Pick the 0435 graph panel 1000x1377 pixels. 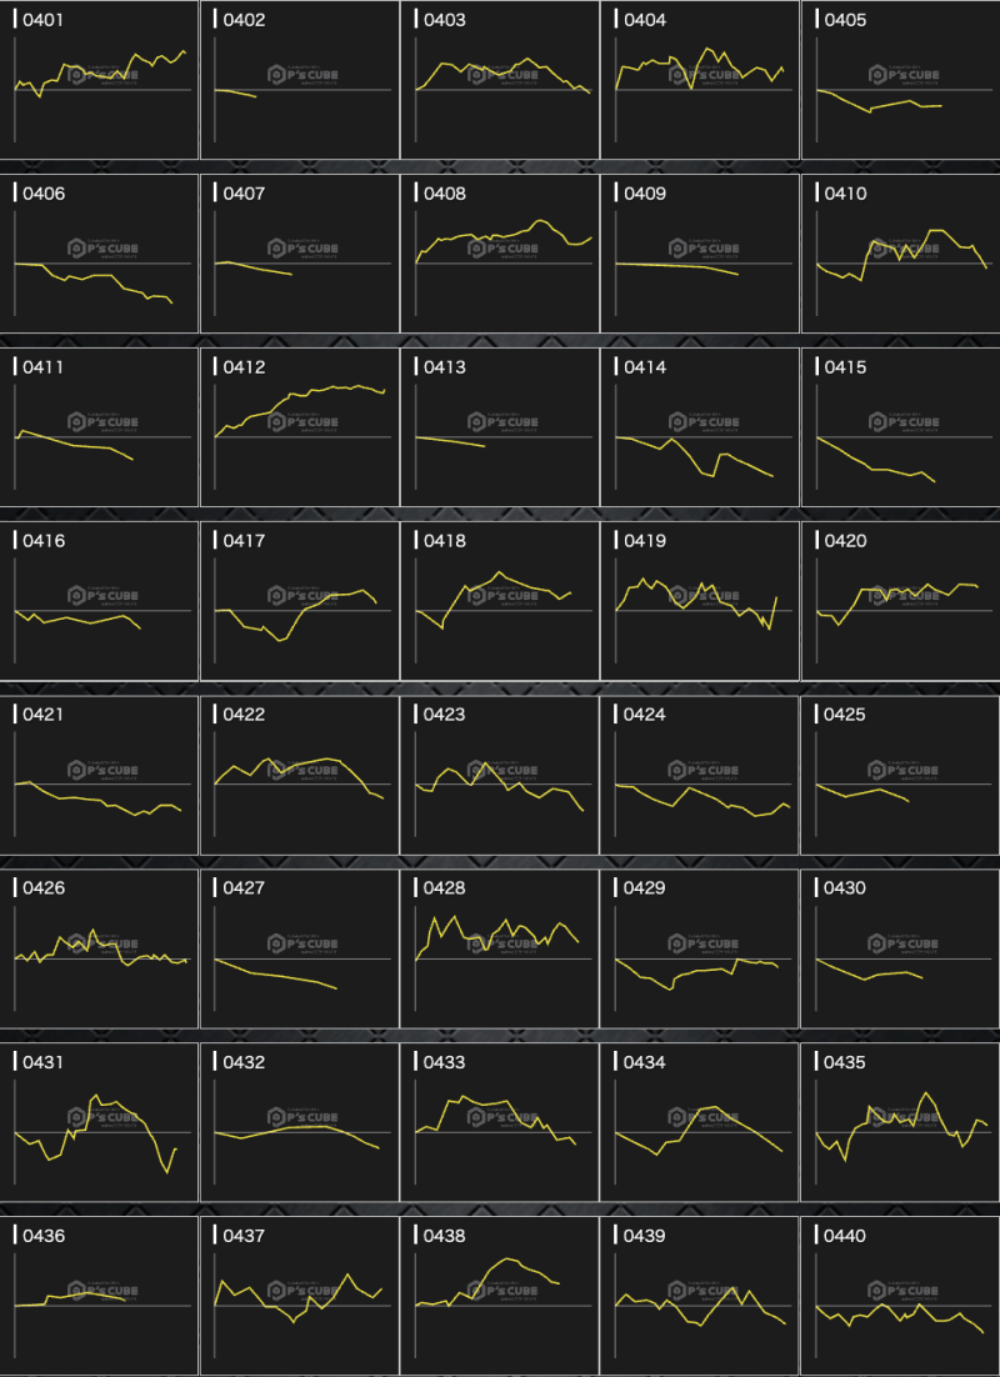(x=900, y=1122)
